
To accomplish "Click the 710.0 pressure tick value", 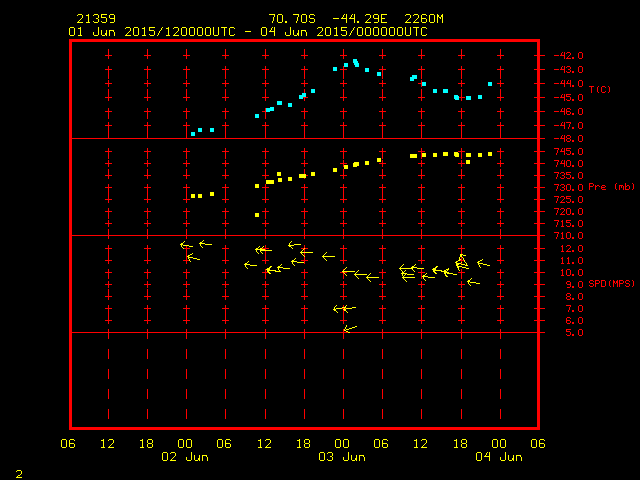I will pyautogui.click(x=569, y=236).
